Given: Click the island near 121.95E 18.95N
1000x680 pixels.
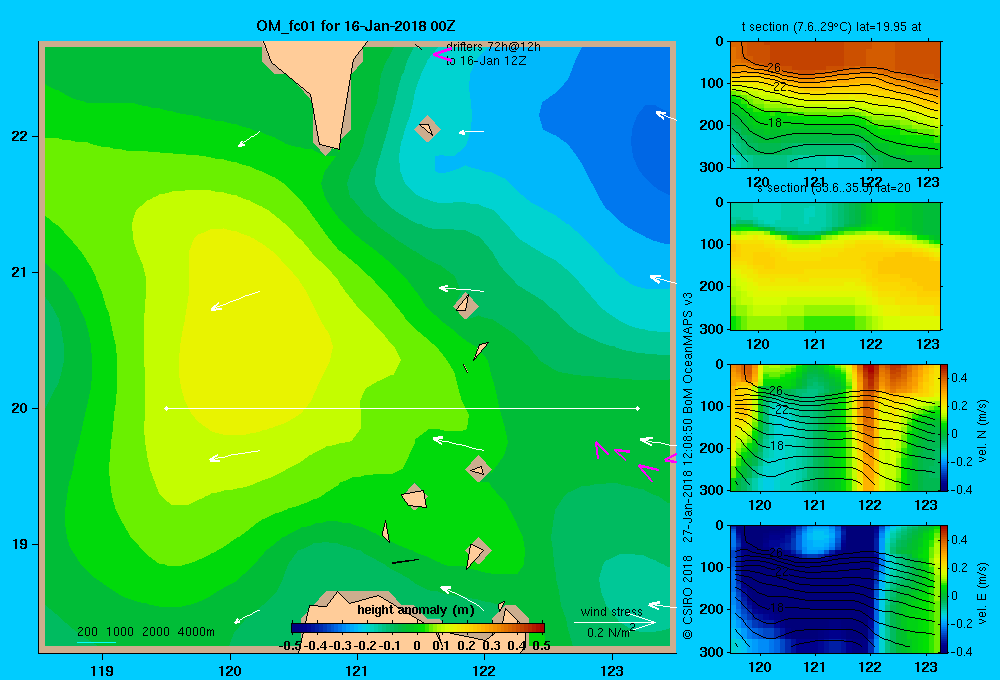Looking at the screenshot, I should coord(476,552).
